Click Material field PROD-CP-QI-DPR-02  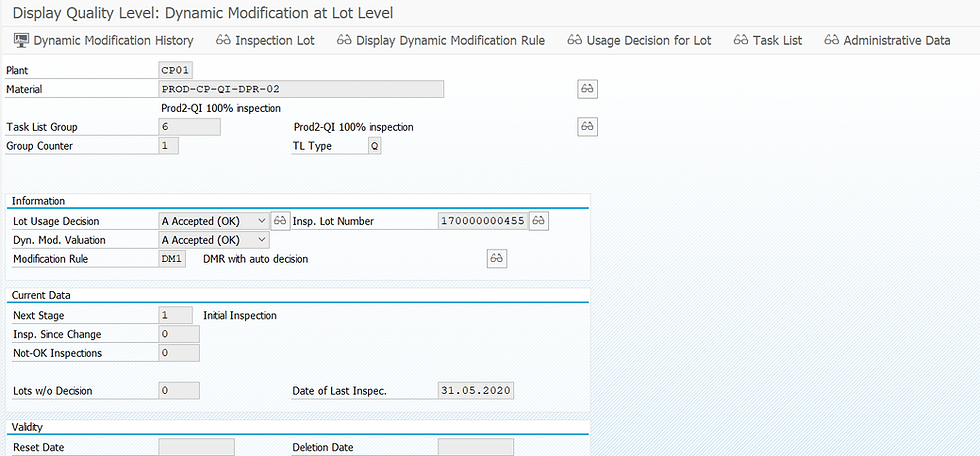pyautogui.click(x=301, y=89)
